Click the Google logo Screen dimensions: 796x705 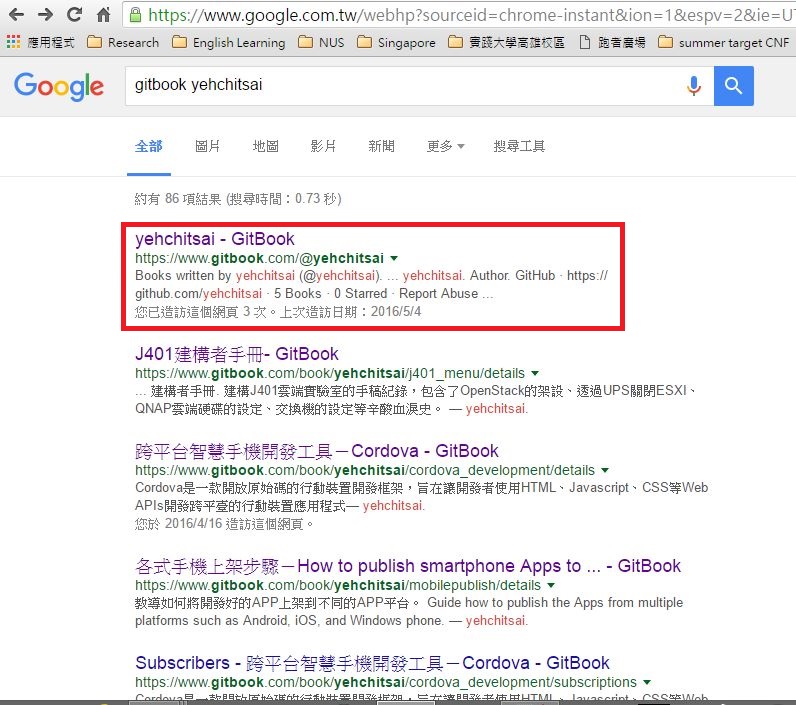(59, 86)
